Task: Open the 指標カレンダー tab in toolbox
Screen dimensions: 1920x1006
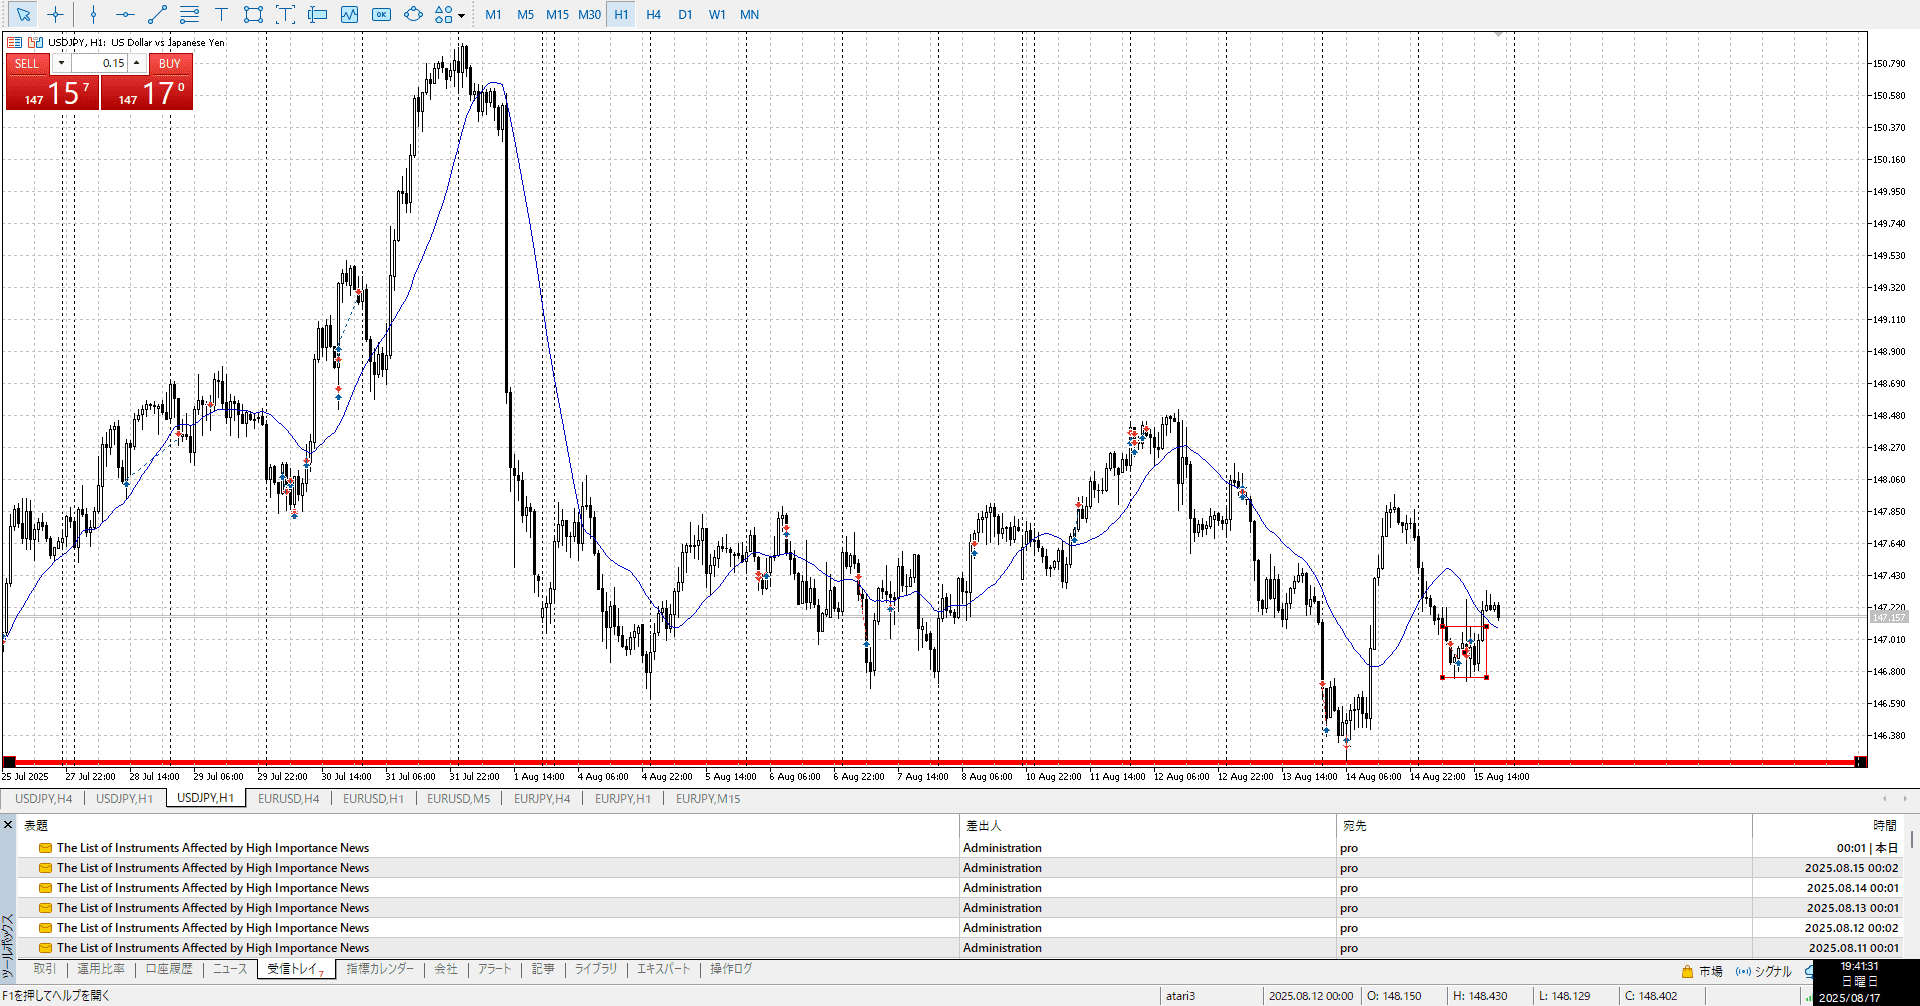Action: pyautogui.click(x=379, y=969)
